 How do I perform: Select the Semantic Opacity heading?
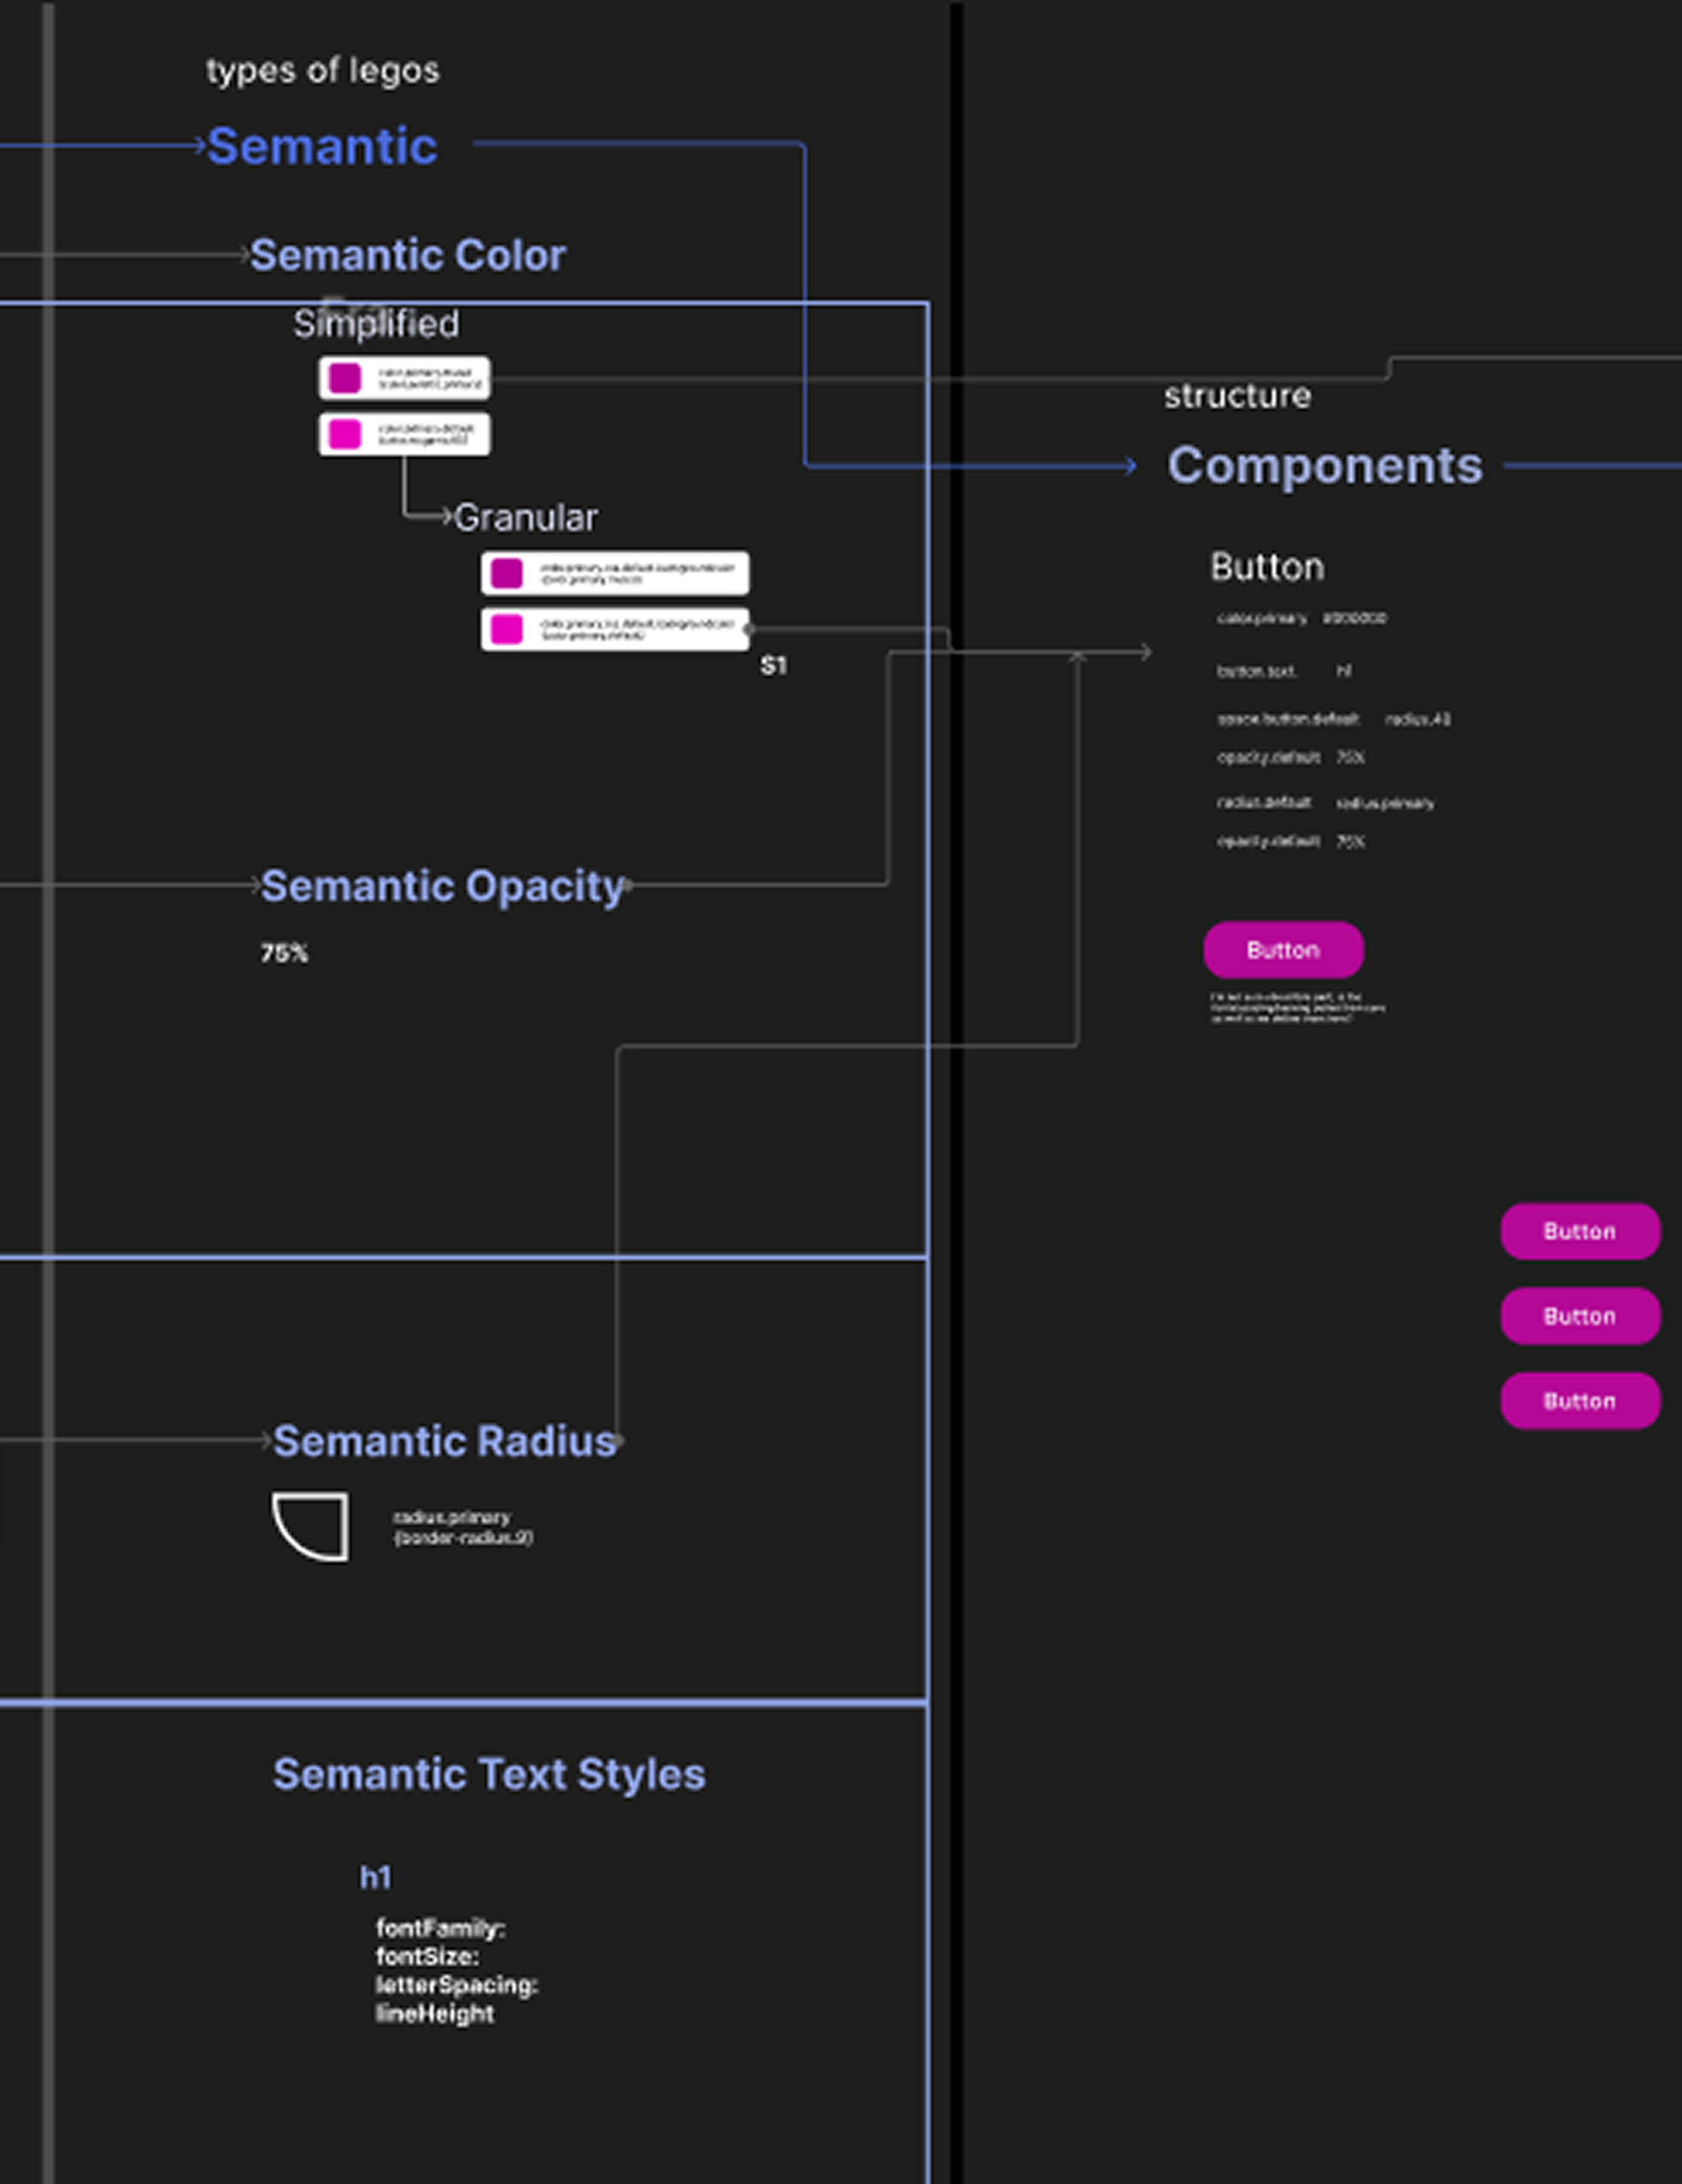(x=442, y=887)
